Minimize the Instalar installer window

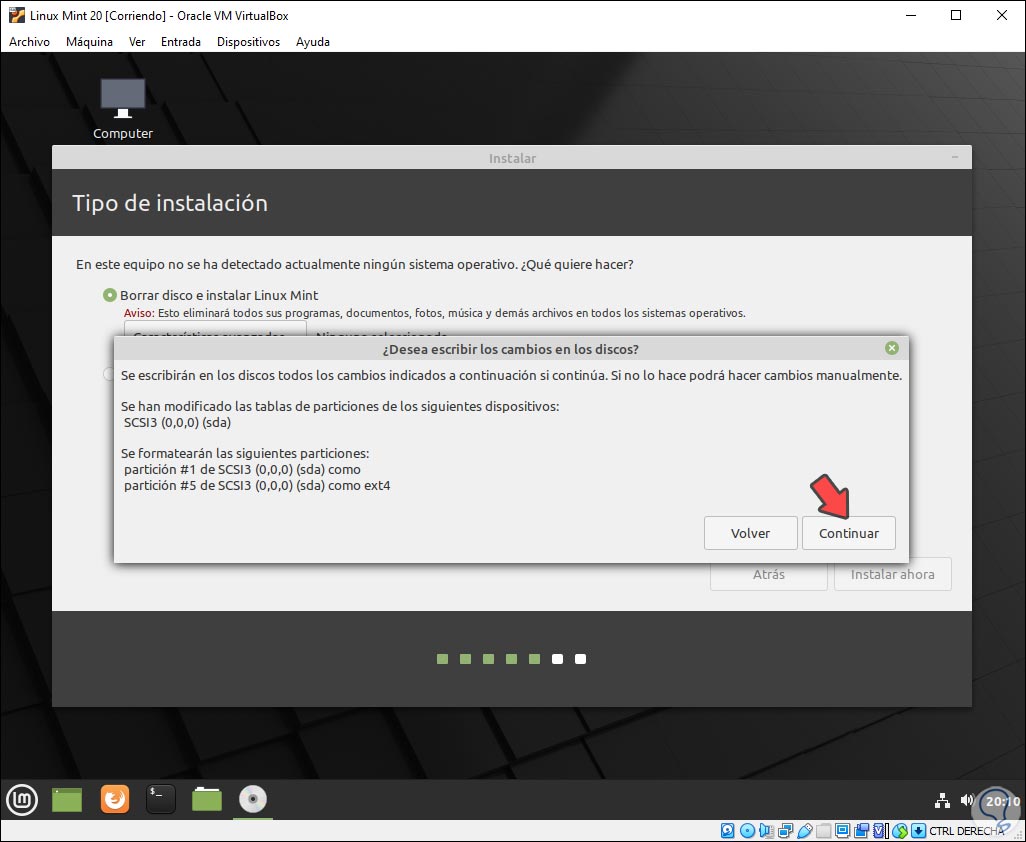click(x=955, y=157)
